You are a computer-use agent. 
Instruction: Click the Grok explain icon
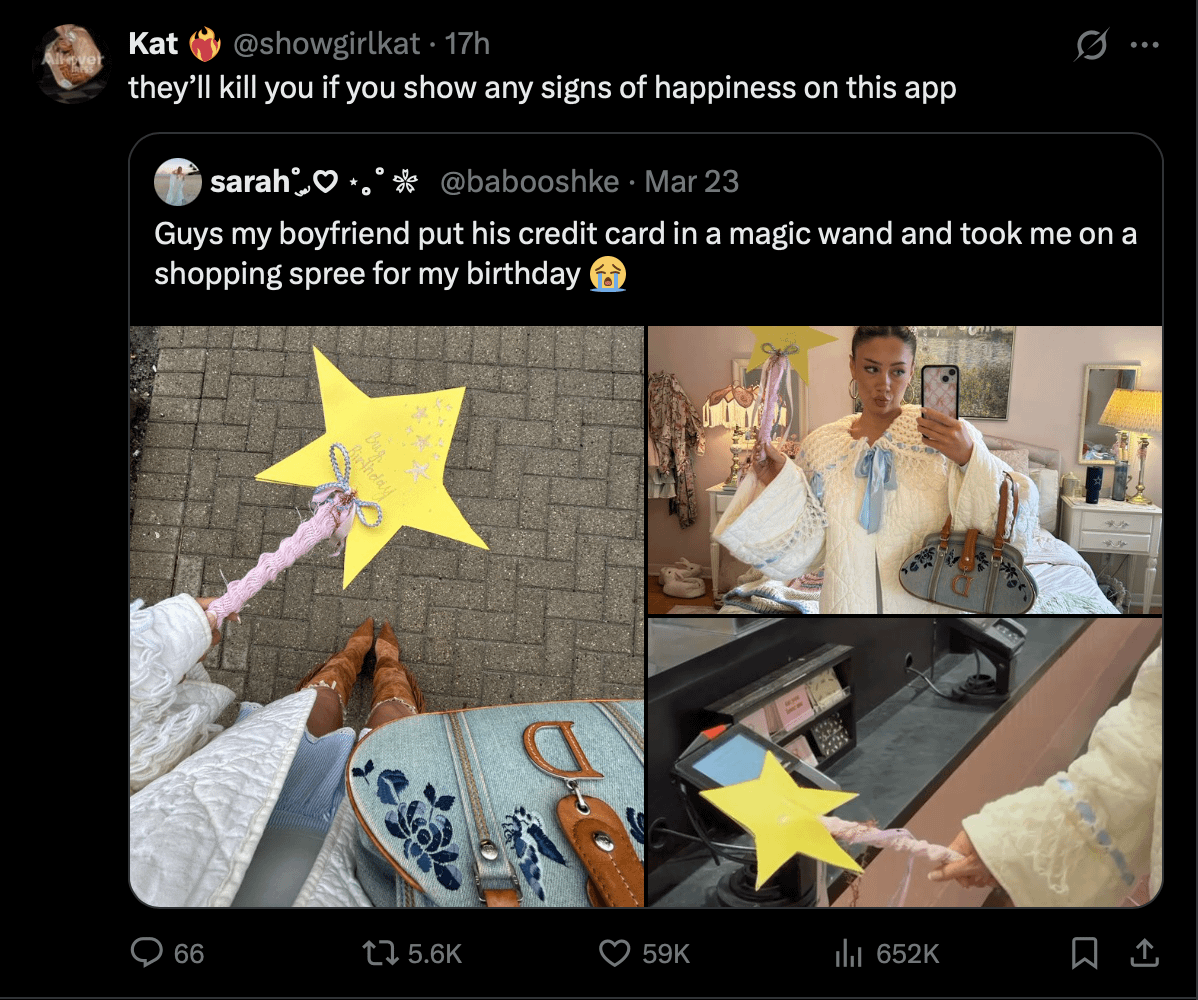coord(1091,45)
